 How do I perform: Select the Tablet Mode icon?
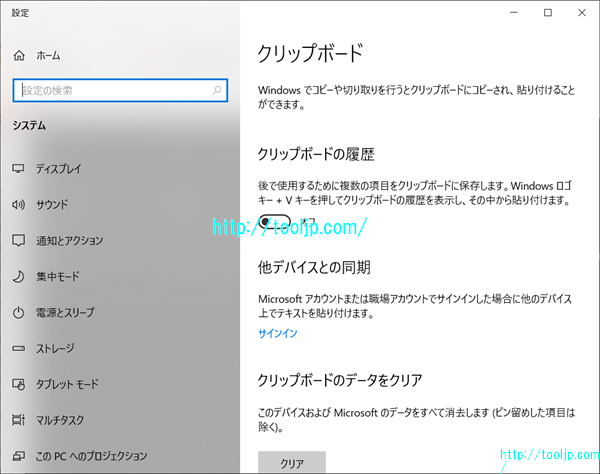pyautogui.click(x=18, y=384)
